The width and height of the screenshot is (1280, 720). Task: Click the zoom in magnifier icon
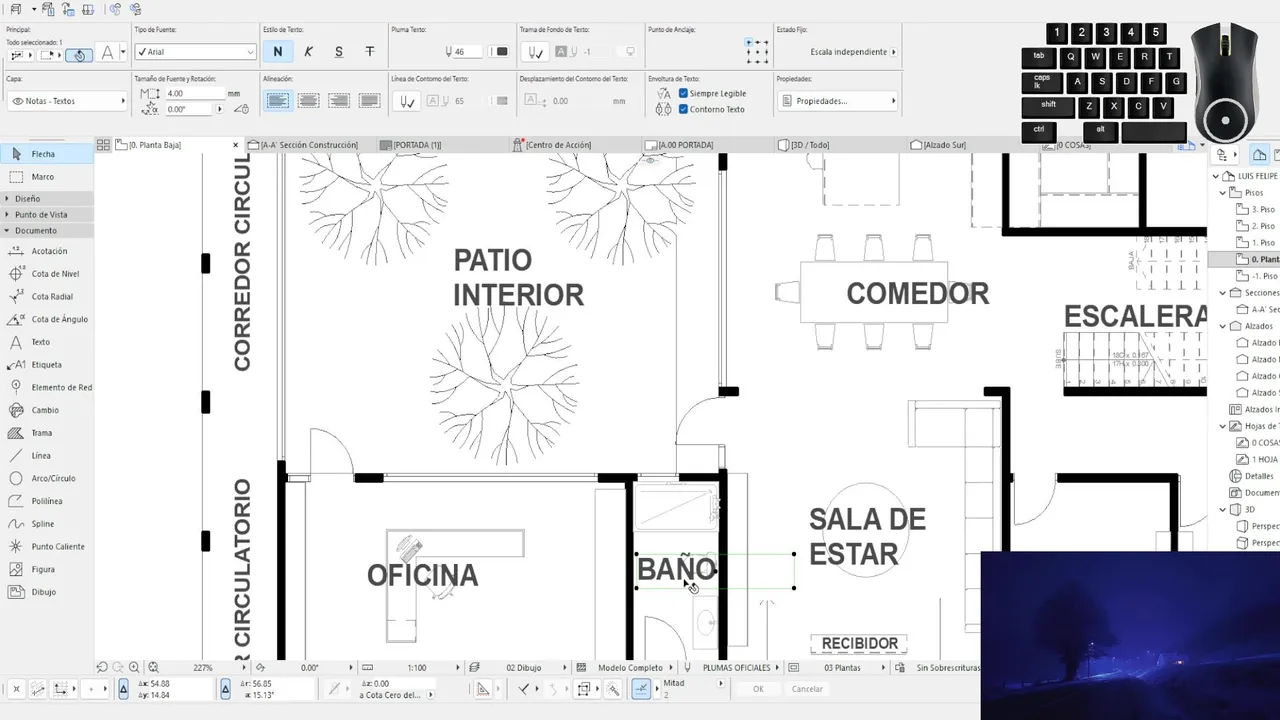pyautogui.click(x=134, y=667)
